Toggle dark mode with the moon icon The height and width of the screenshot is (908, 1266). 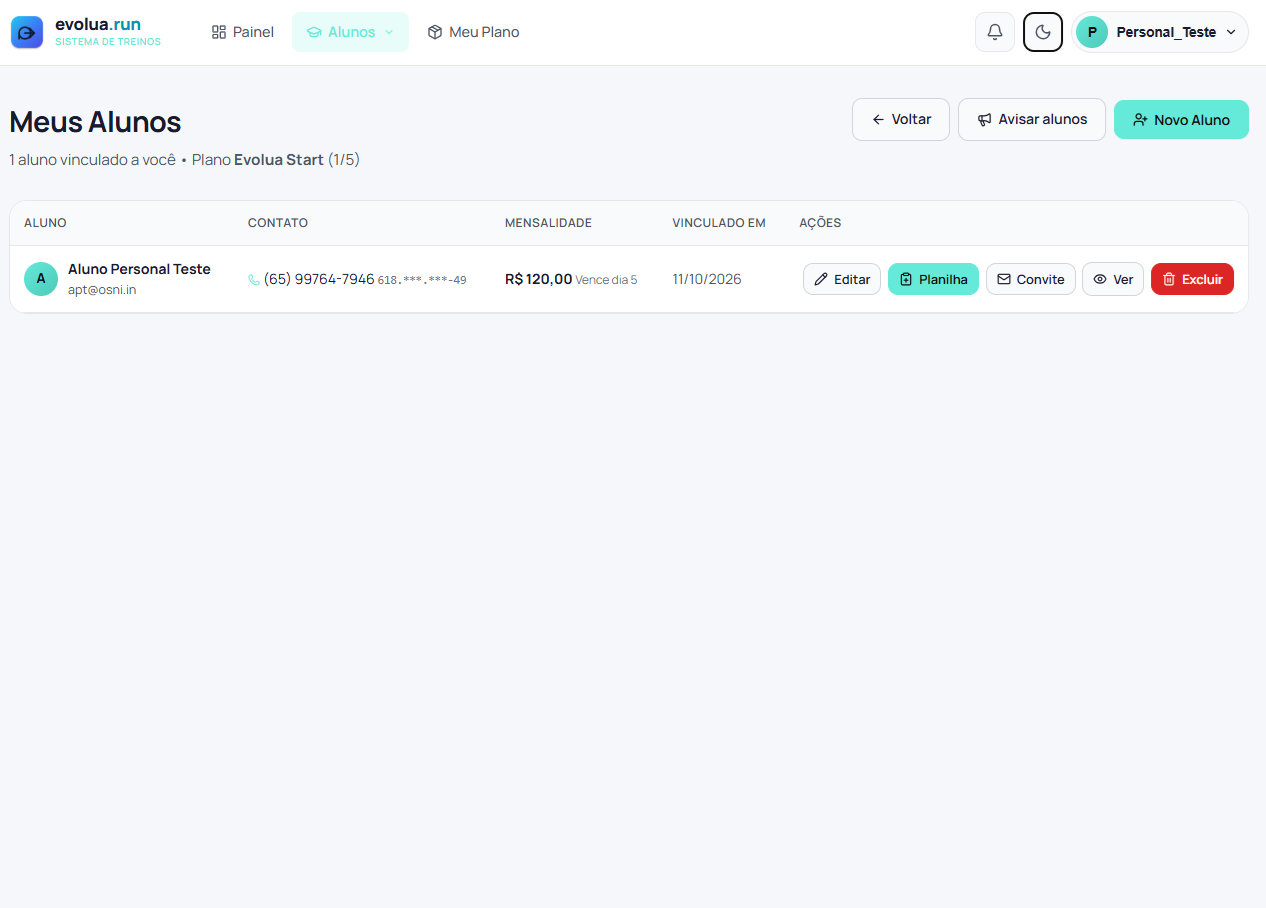1043,32
